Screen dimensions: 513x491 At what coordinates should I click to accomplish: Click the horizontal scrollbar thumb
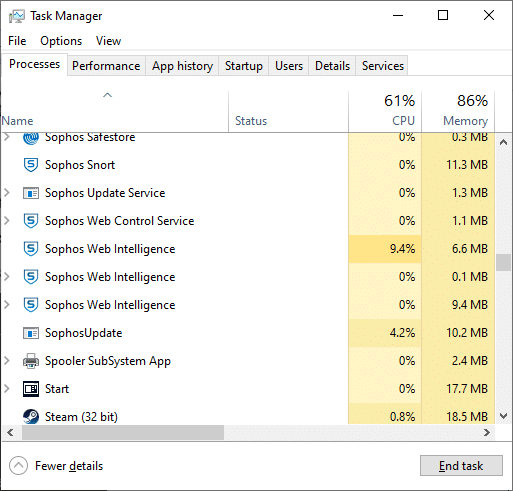coord(123,432)
